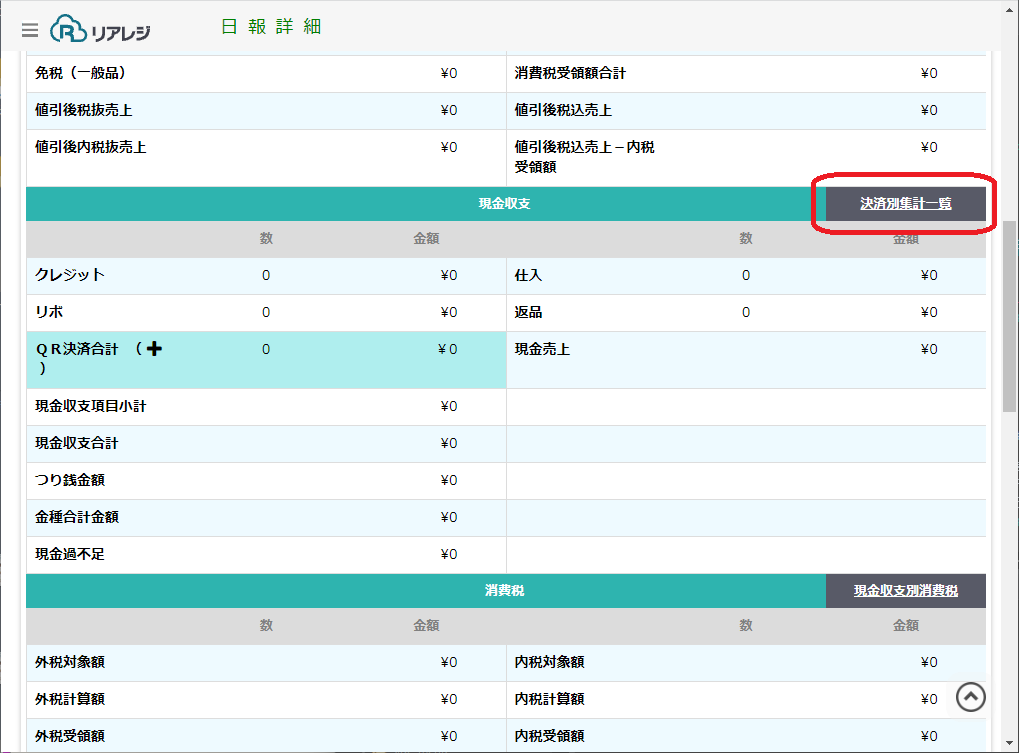Click the リボ row label
This screenshot has width=1019, height=754.
coord(49,312)
